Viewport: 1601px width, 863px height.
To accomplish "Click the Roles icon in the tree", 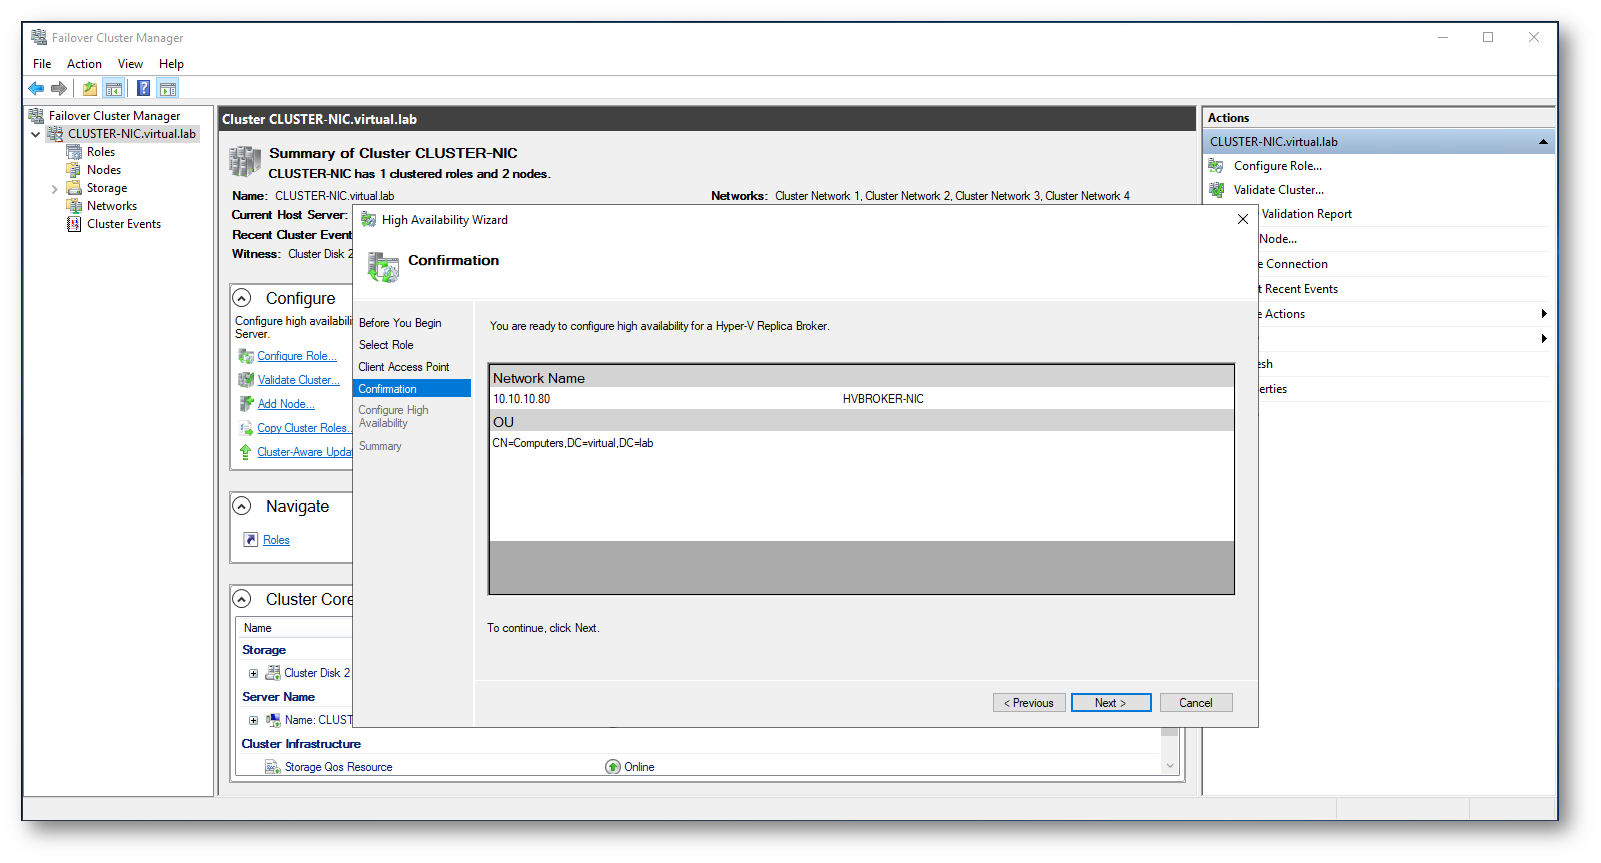I will click(x=74, y=152).
